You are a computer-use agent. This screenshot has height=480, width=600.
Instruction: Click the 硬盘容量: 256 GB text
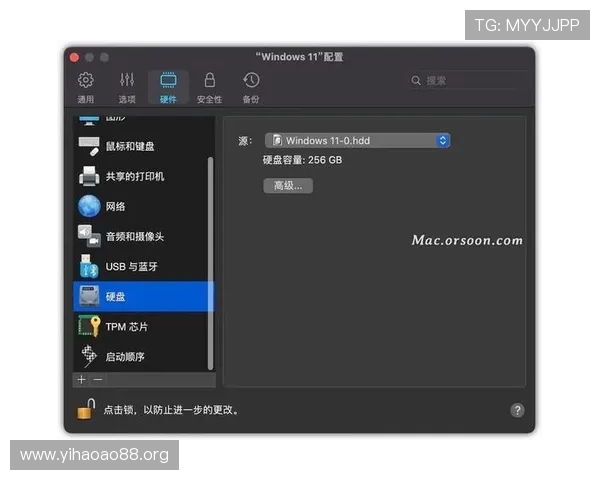click(302, 160)
